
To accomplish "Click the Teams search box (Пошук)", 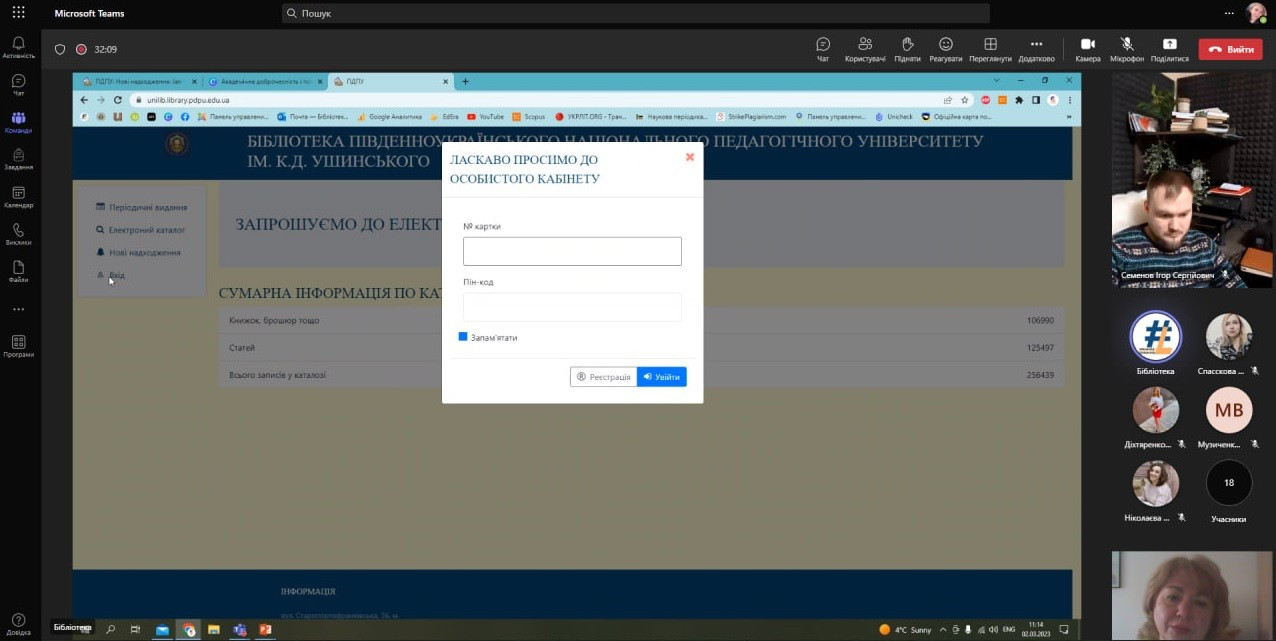I will pos(636,13).
